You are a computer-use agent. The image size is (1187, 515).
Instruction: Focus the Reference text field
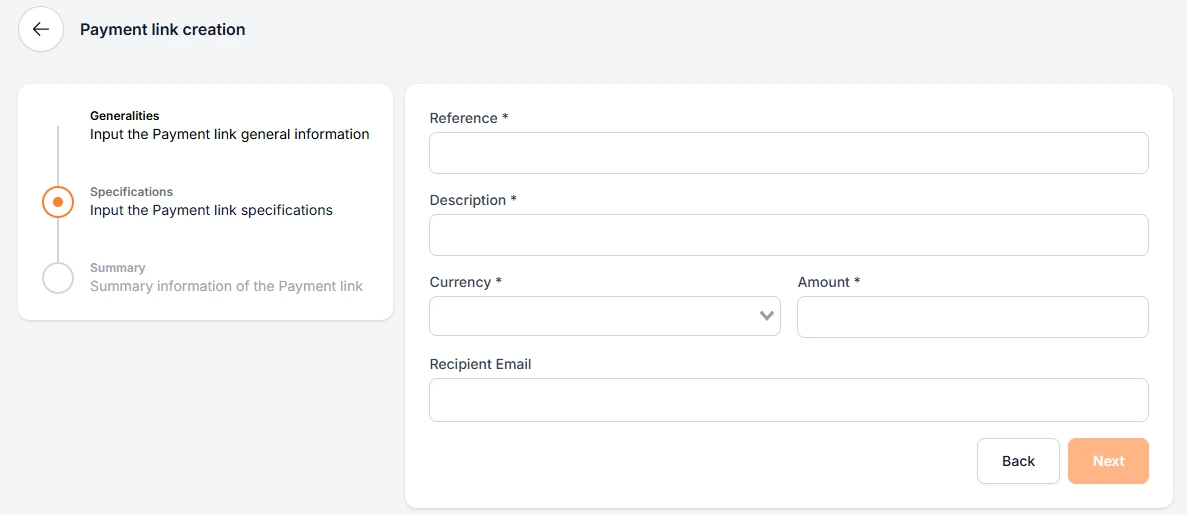(788, 153)
